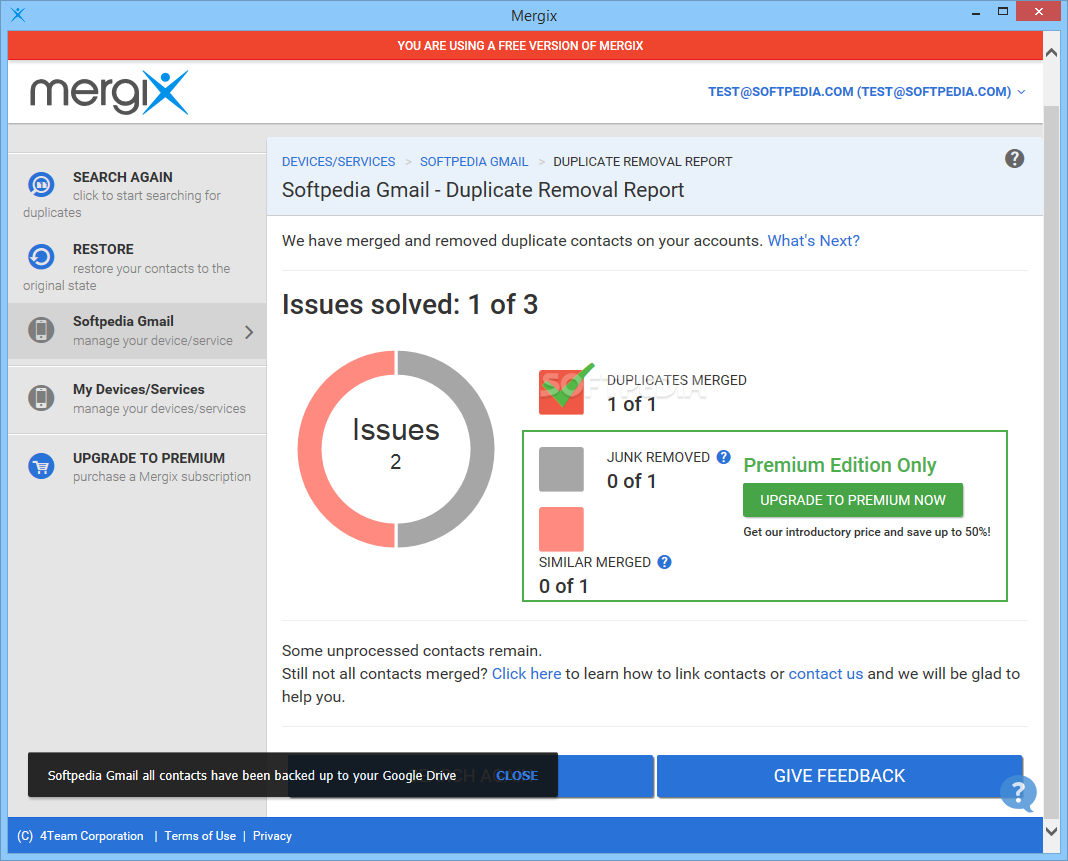Image resolution: width=1068 pixels, height=861 pixels.
Task: Click 'Some unprocessed contacts remain.' text
Action: click(412, 651)
